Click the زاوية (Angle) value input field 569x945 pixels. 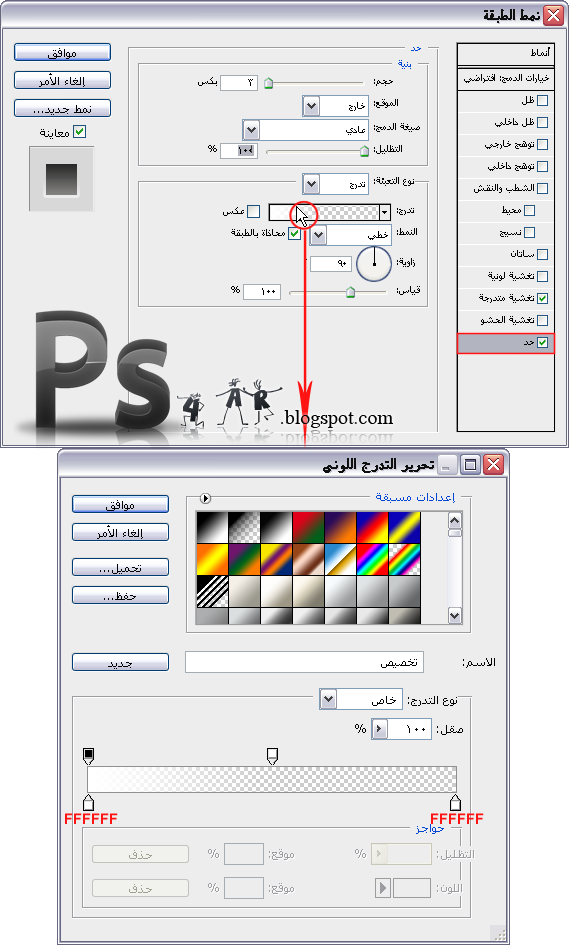[x=331, y=263]
